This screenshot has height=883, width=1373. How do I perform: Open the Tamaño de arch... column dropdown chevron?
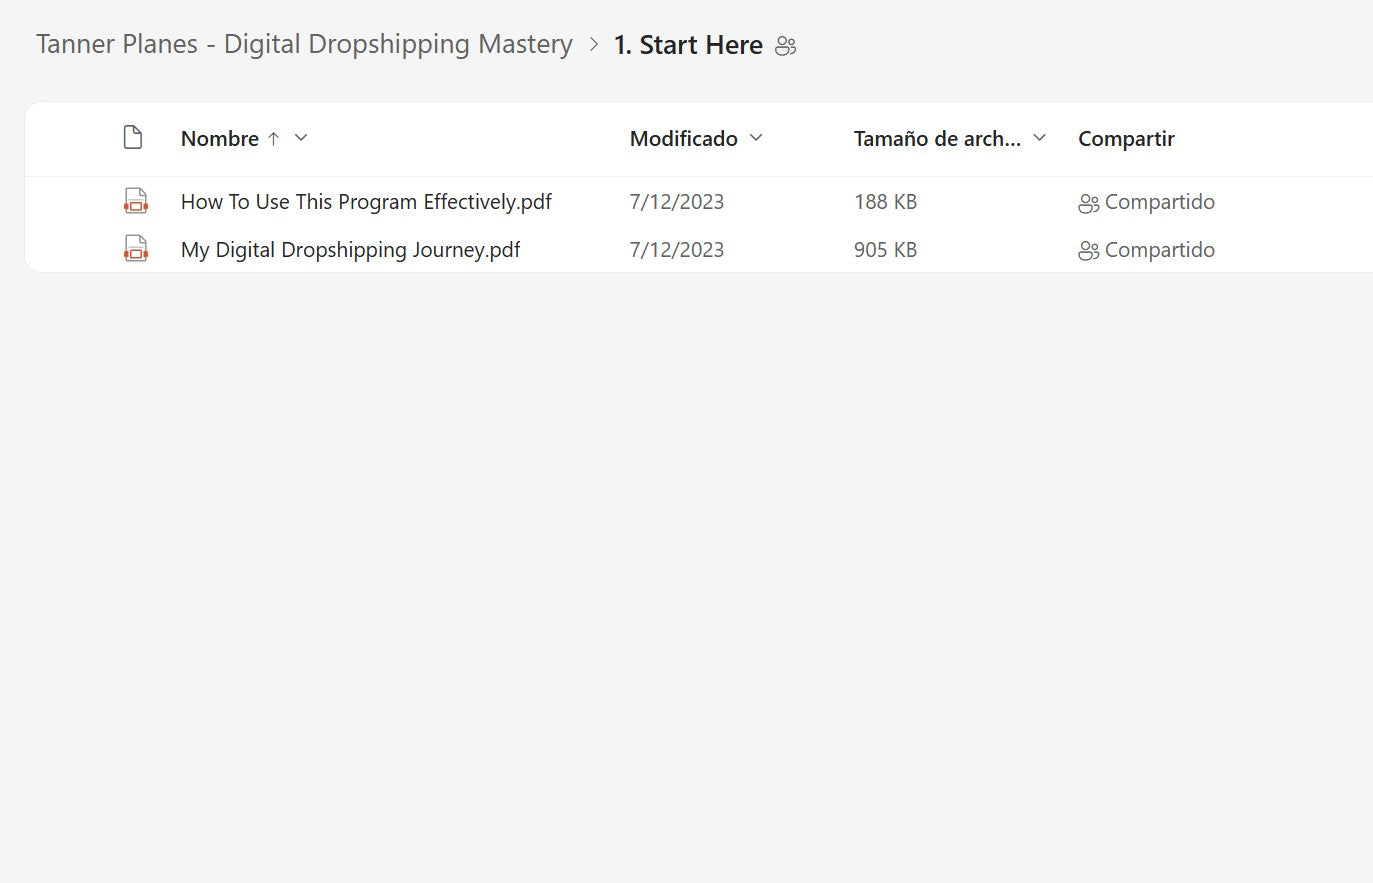tap(1039, 138)
